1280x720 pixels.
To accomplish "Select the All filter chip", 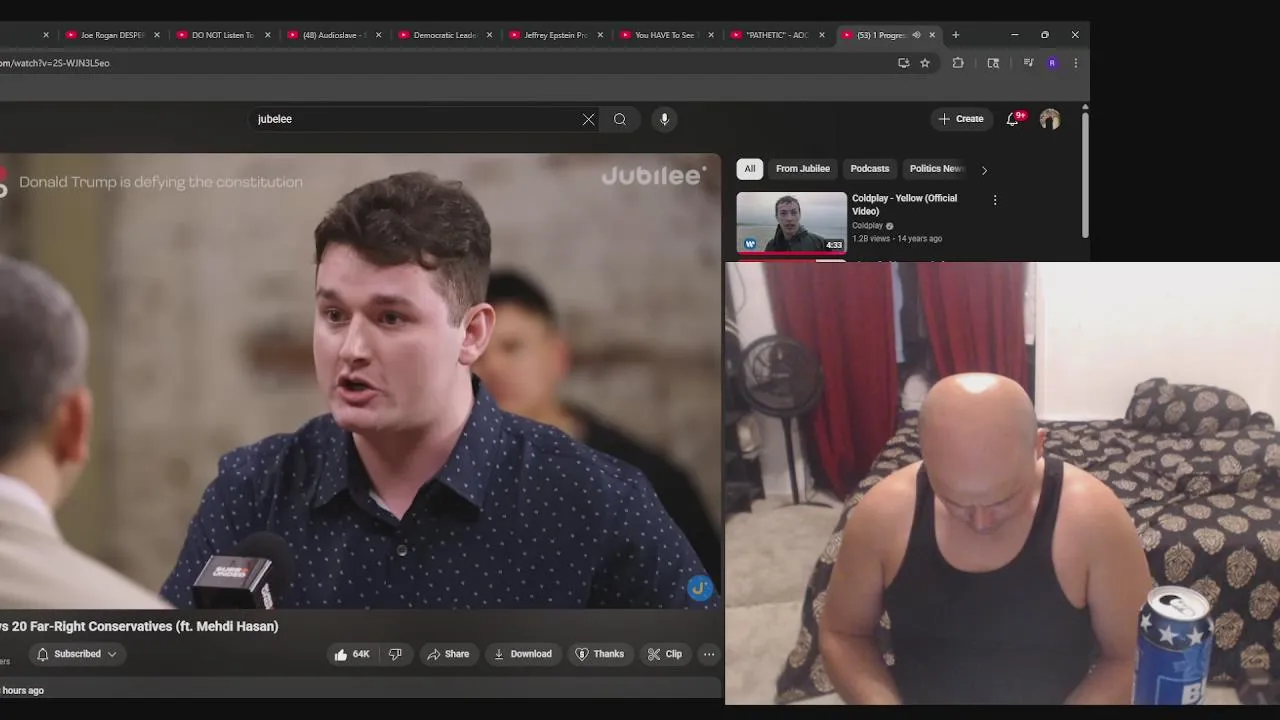I will pos(750,169).
